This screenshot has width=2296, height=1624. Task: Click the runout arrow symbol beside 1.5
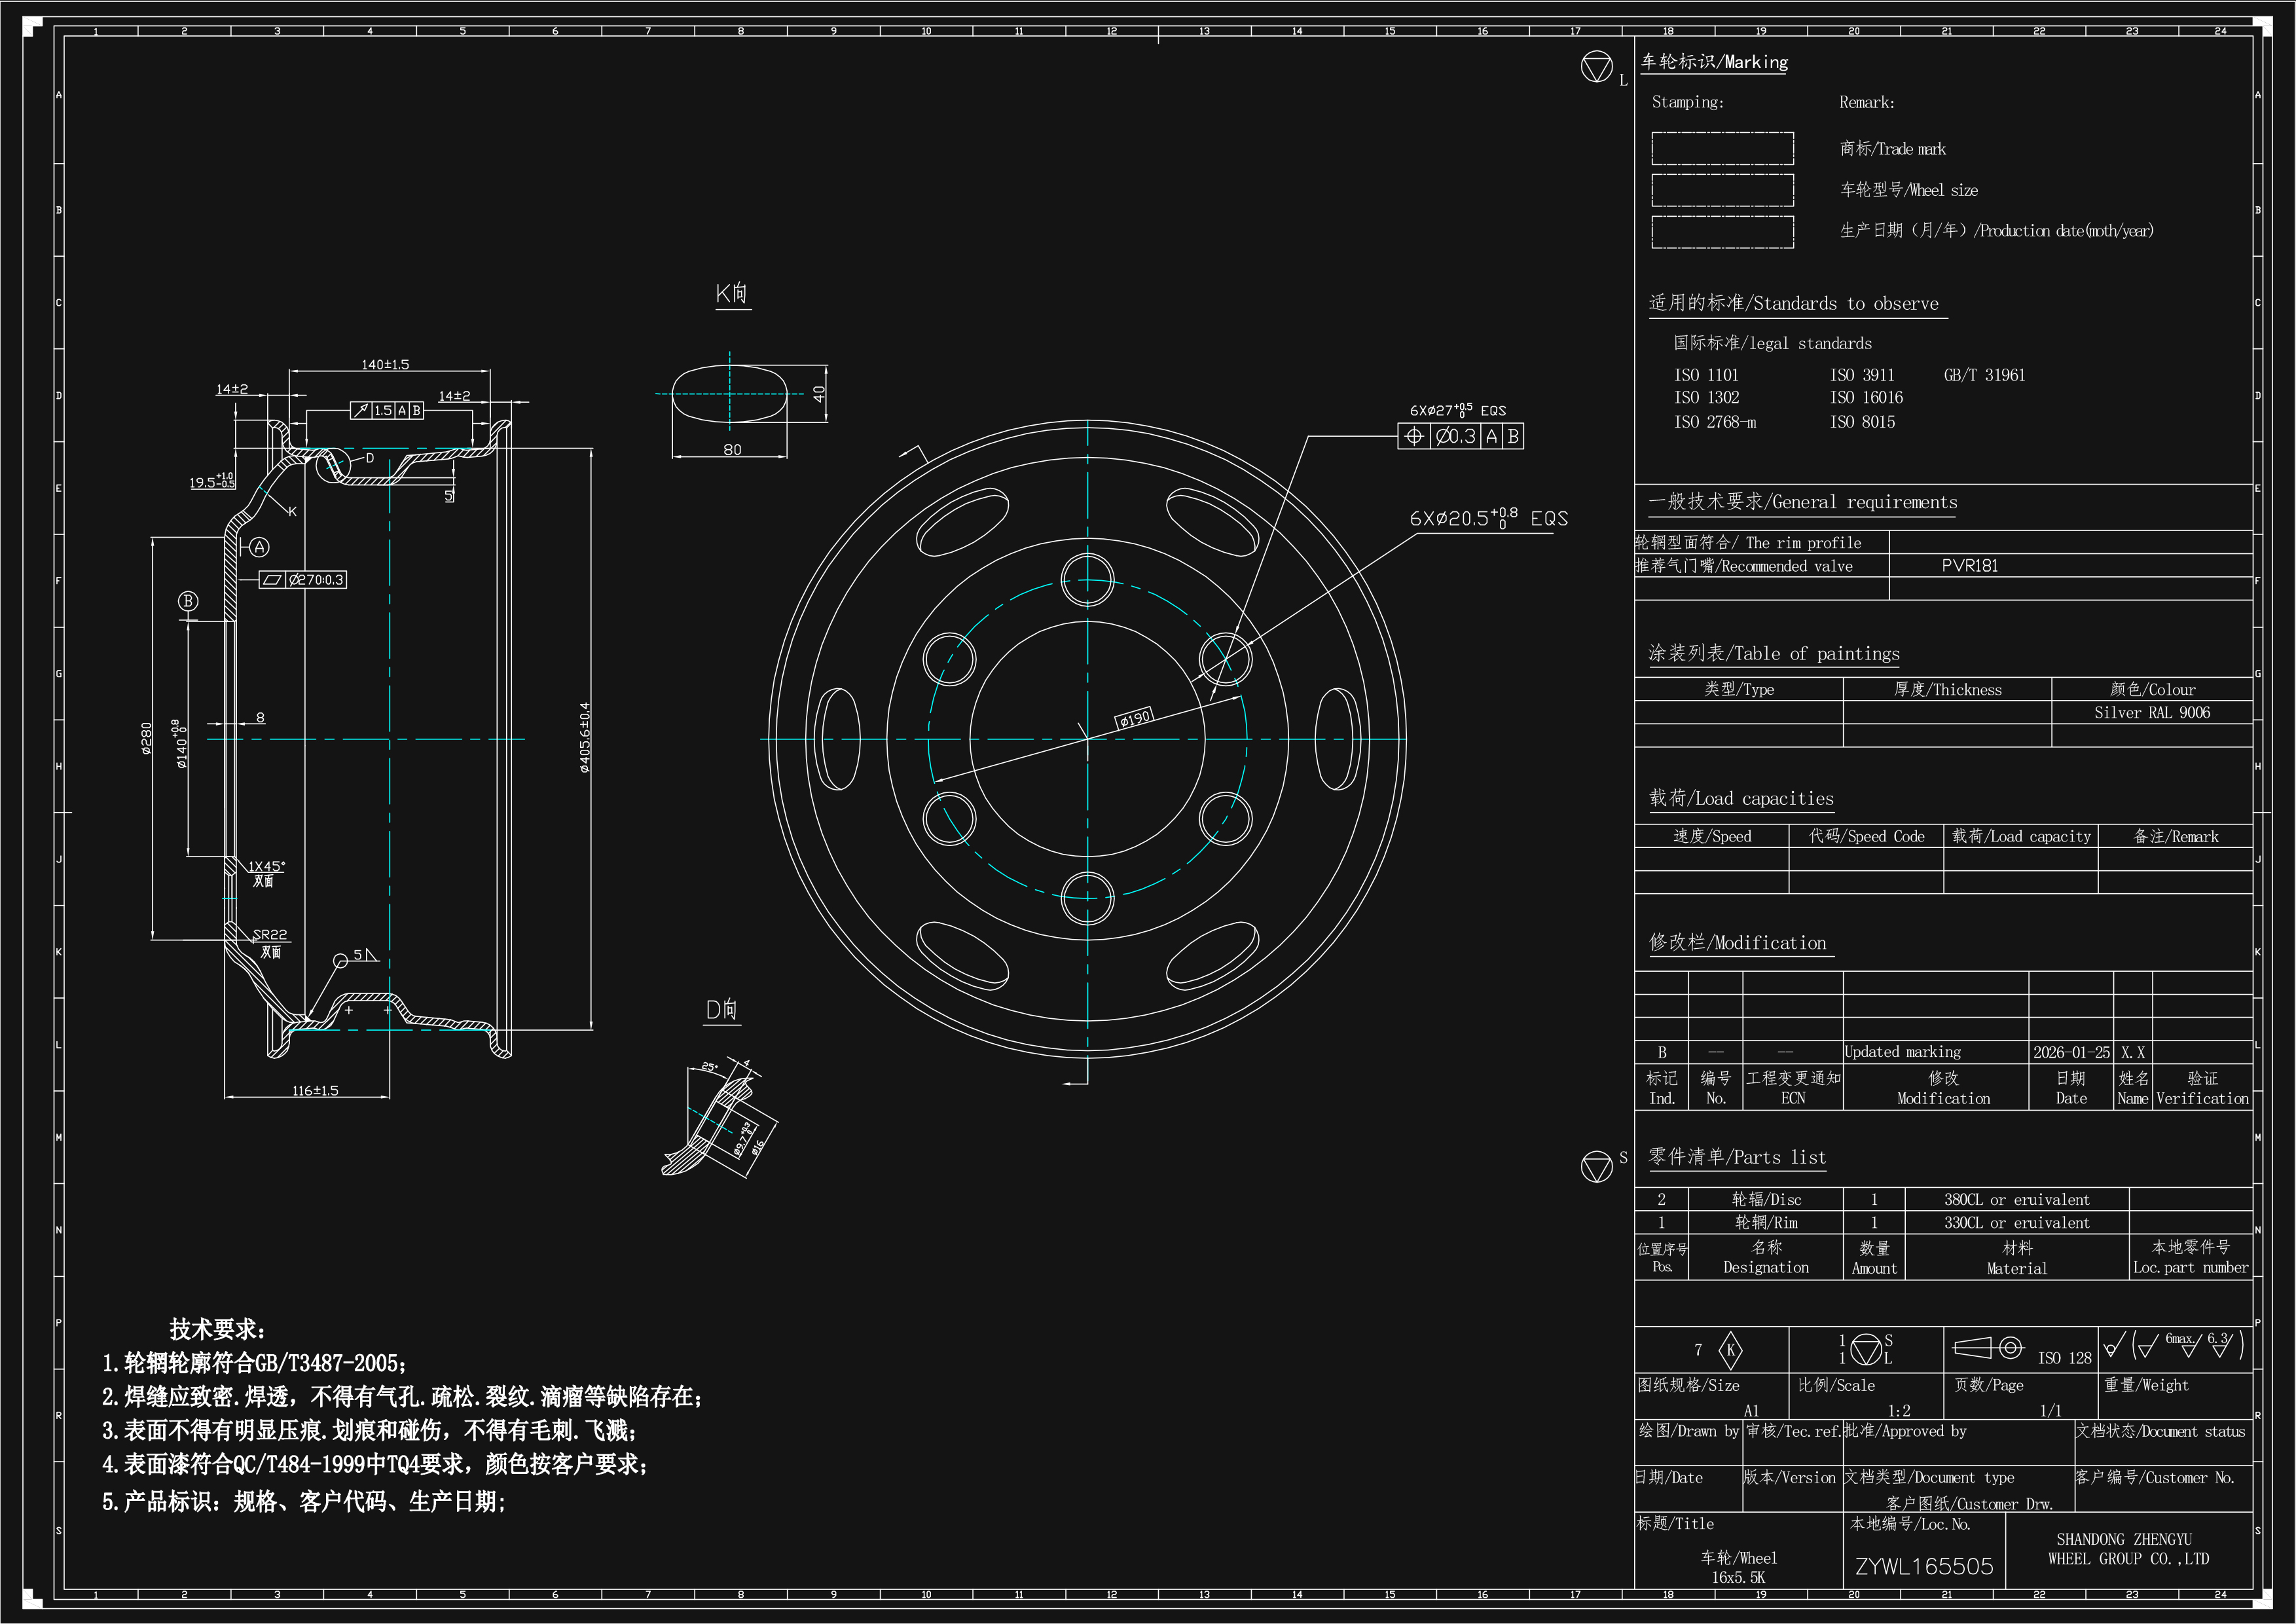pos(360,410)
